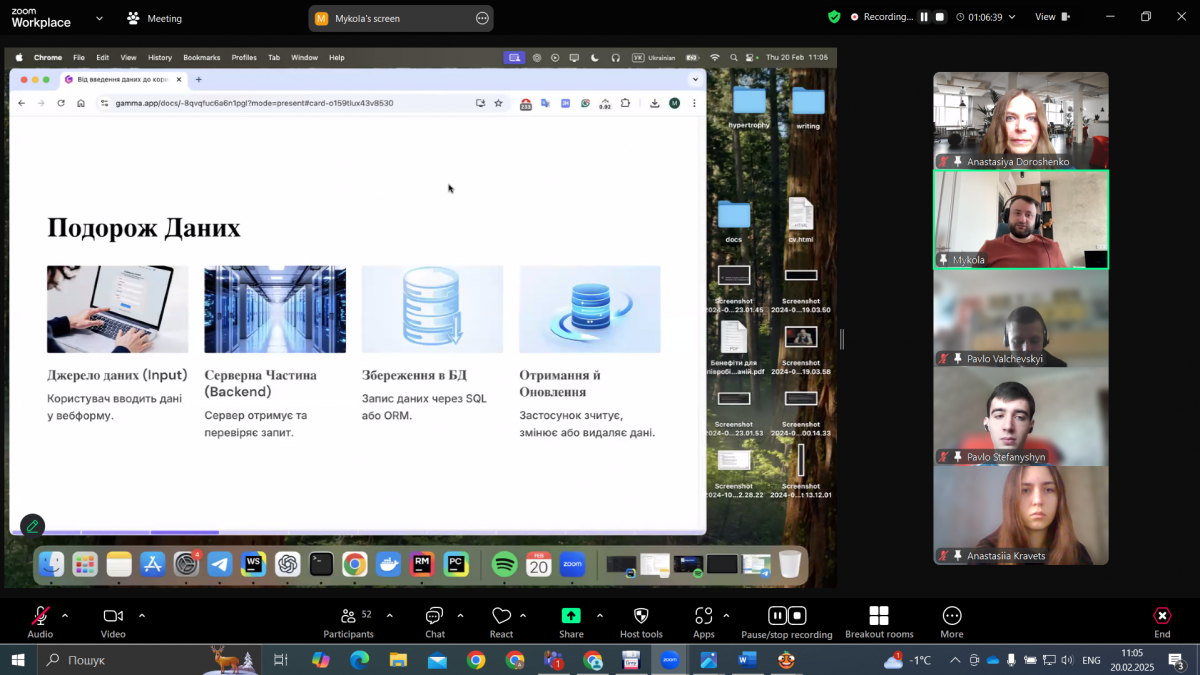The image size is (1200, 675).
Task: Unmute the Audio microphone
Action: pos(40,616)
